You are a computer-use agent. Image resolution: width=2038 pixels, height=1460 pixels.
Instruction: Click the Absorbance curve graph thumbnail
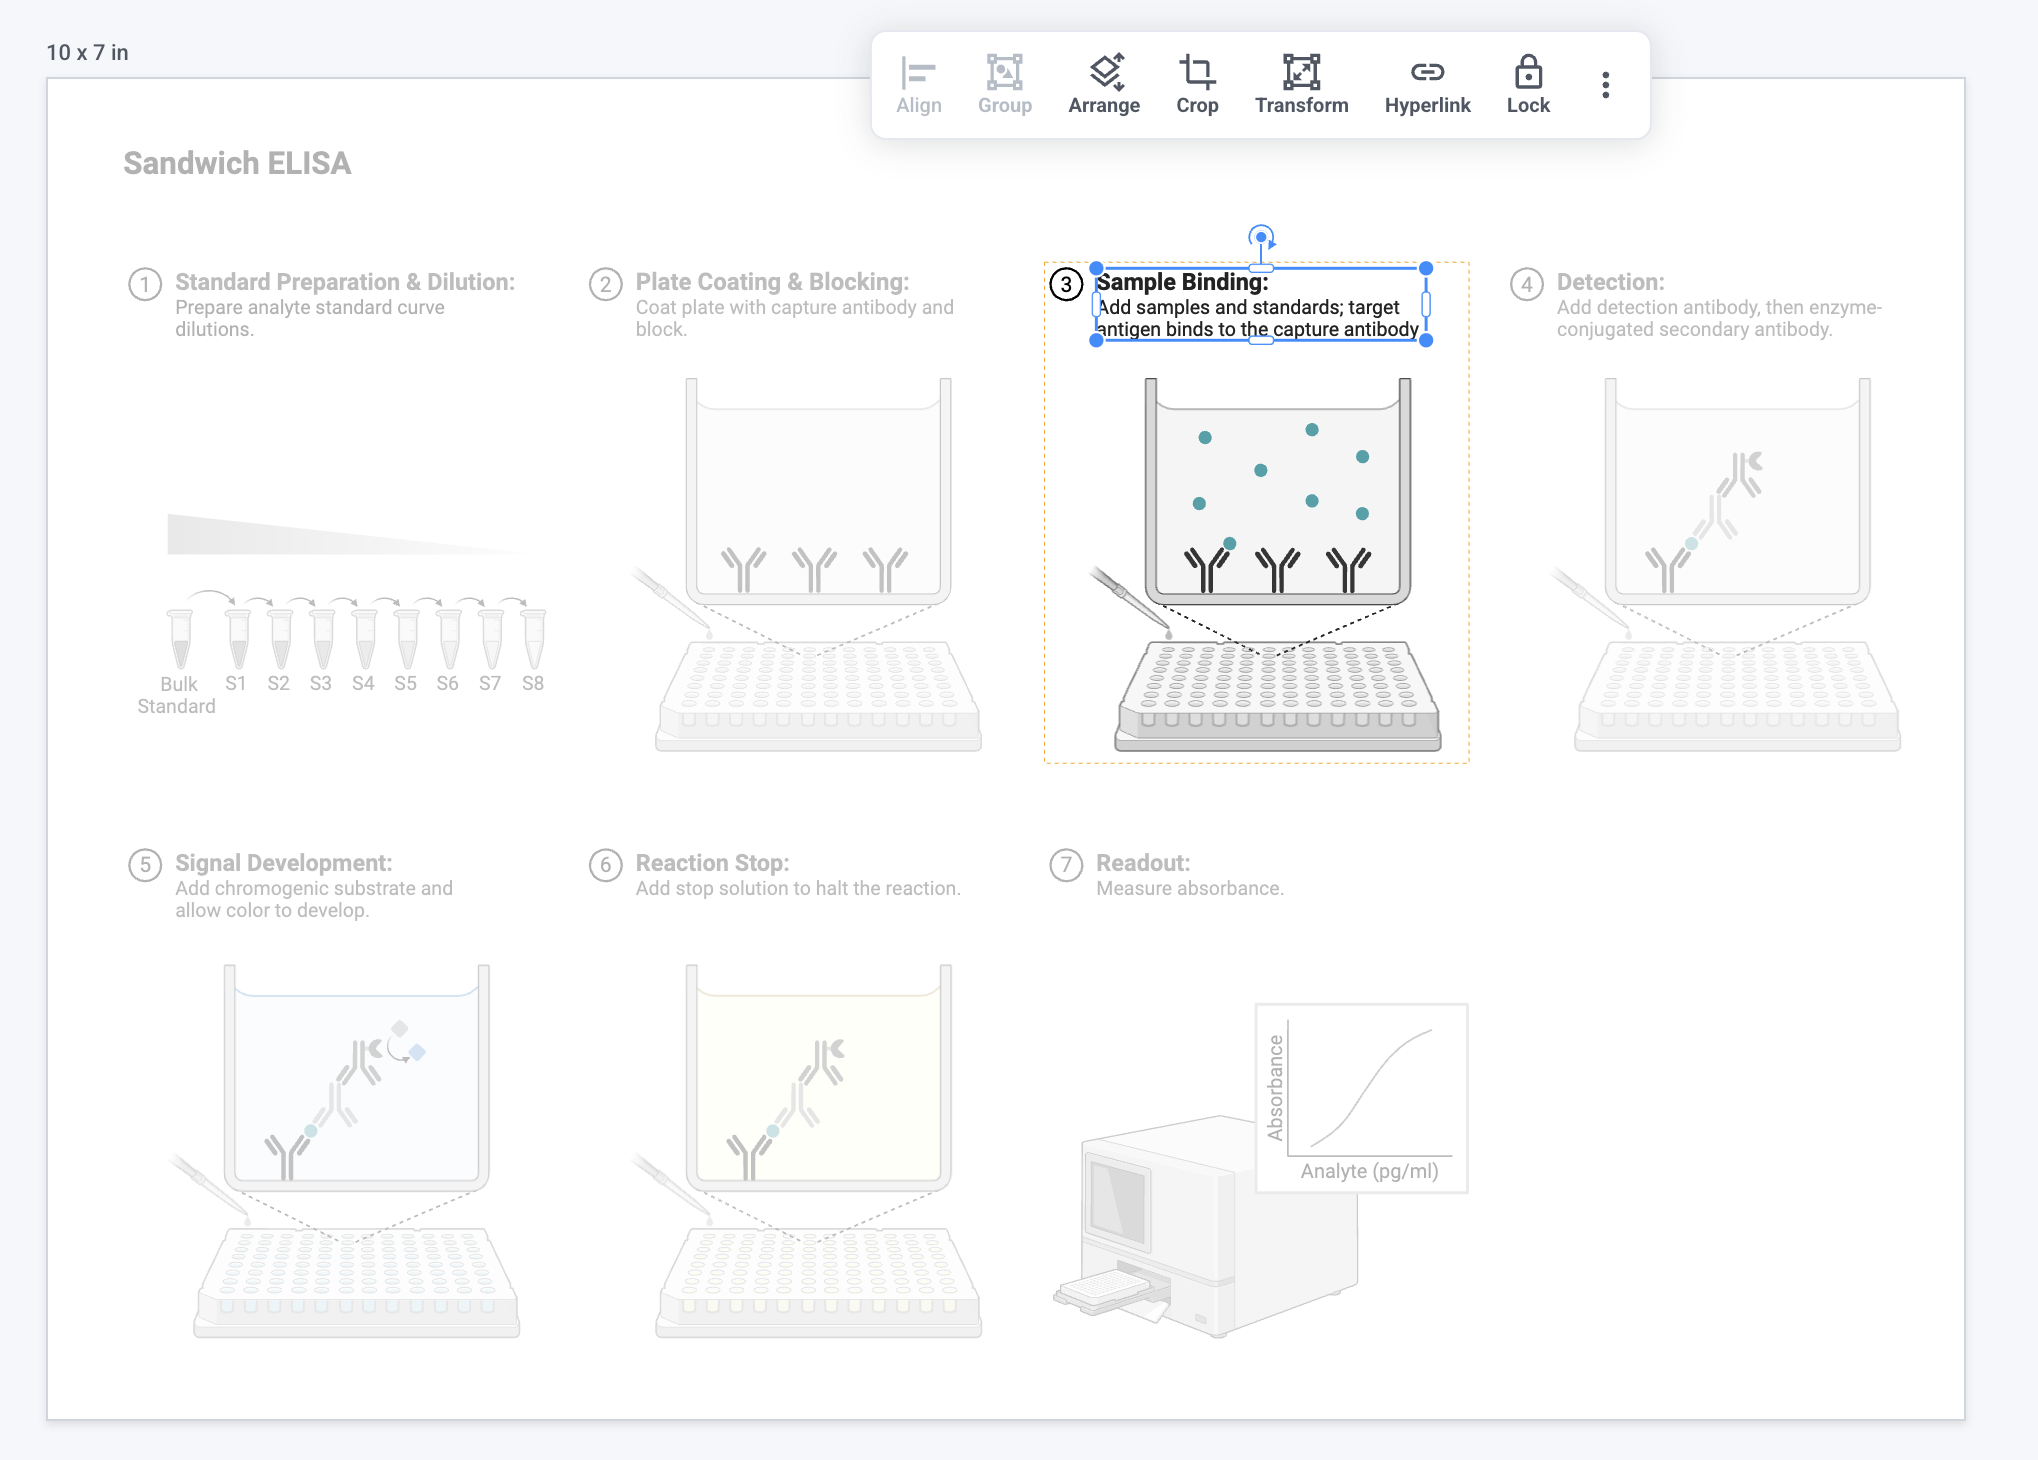[x=1361, y=1098]
